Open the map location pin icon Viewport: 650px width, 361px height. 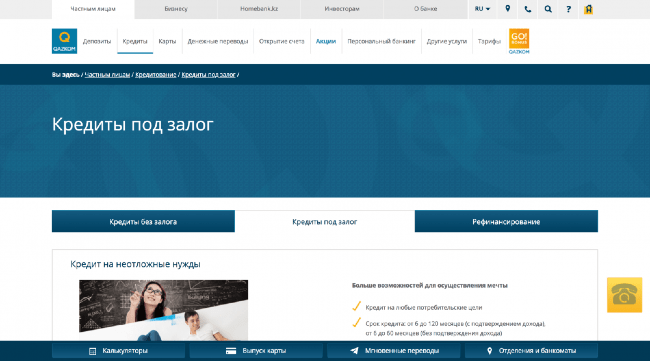coord(507,9)
